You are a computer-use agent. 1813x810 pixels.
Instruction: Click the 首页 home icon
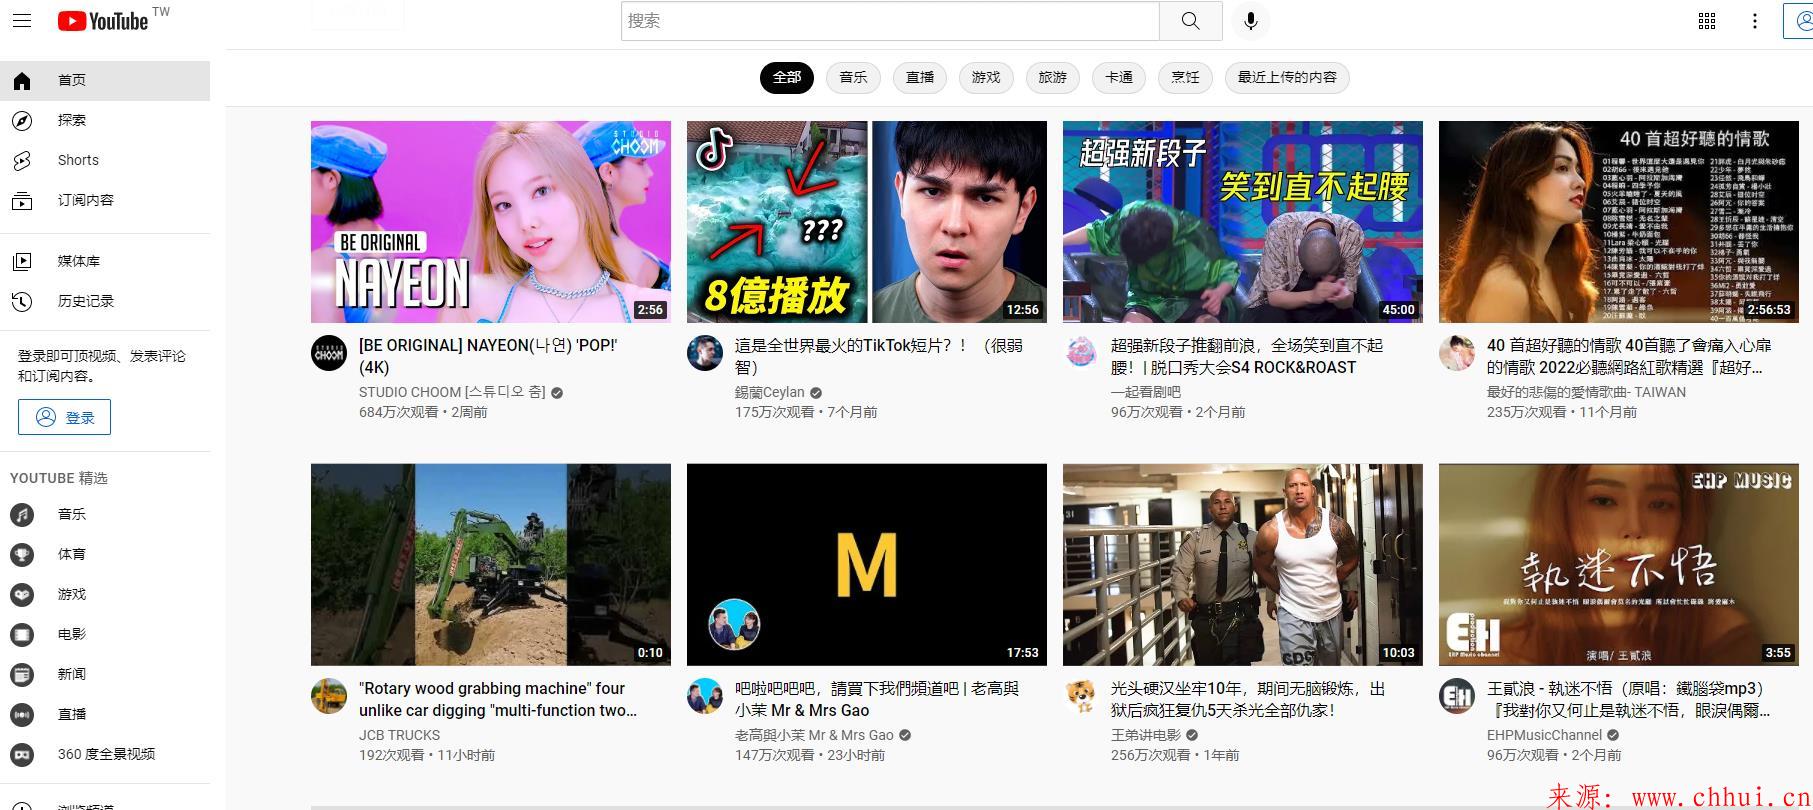point(22,81)
